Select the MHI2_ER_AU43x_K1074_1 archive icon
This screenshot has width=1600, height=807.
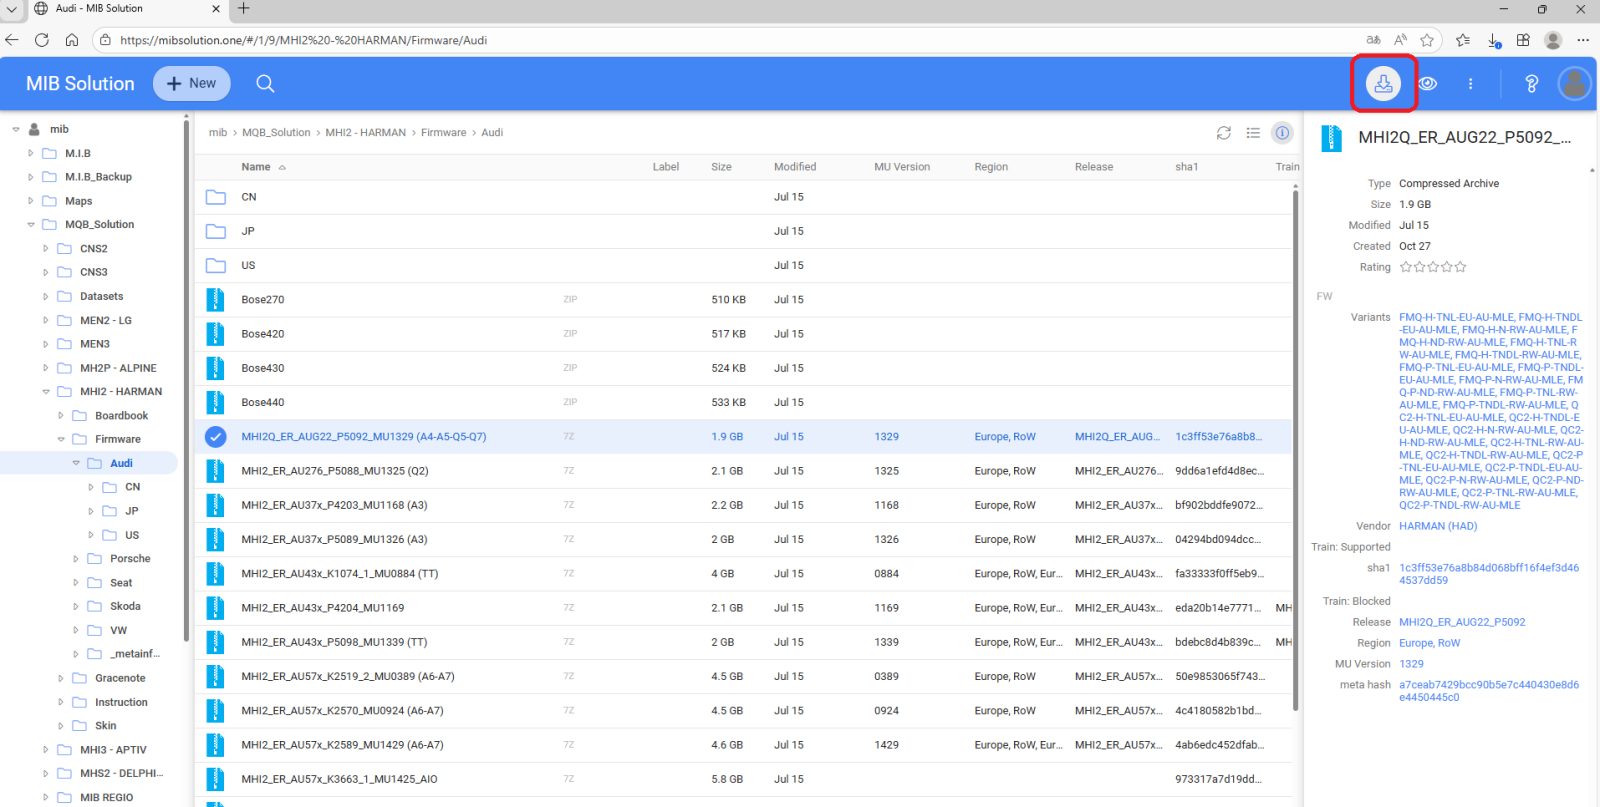[x=215, y=574]
